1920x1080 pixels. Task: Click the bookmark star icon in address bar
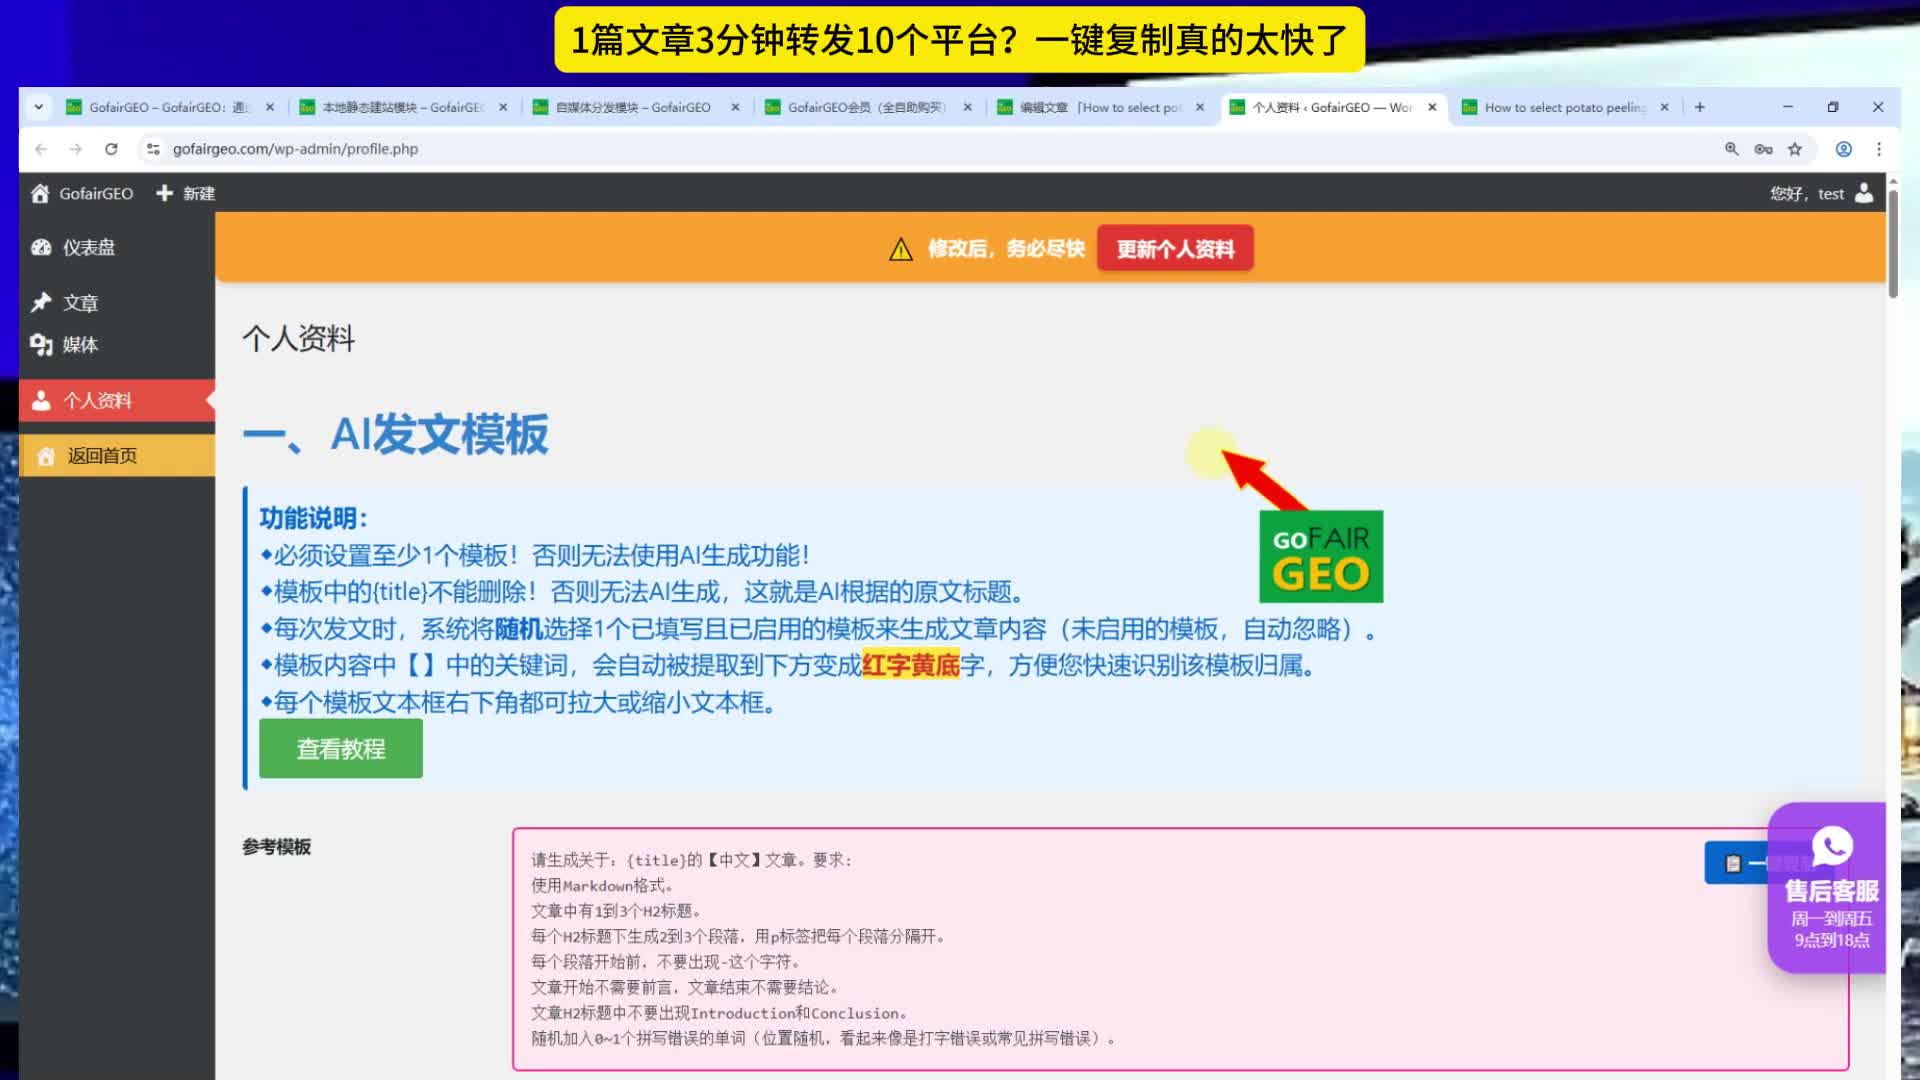(x=1795, y=149)
